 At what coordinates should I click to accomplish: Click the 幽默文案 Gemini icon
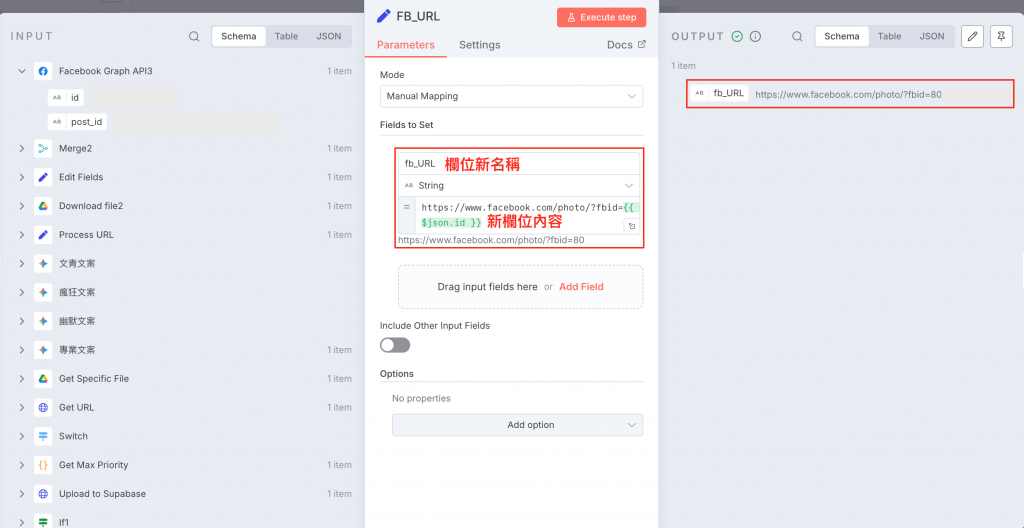tap(43, 321)
